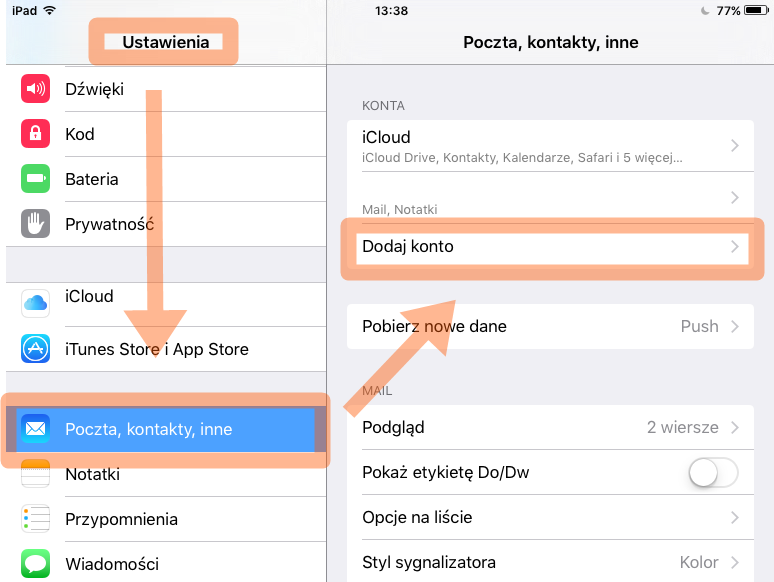Tap the Prywatność hand icon
Screen dimensions: 774x582
[36, 224]
